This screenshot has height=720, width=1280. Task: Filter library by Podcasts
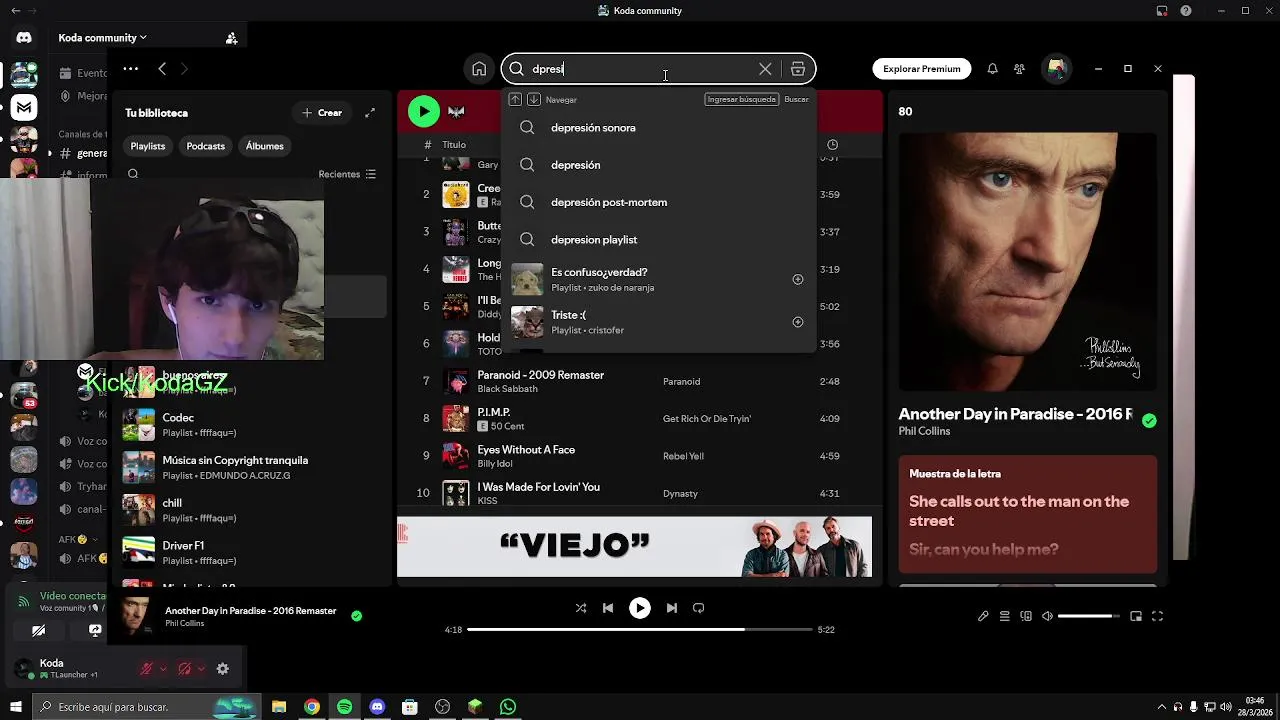coord(205,146)
